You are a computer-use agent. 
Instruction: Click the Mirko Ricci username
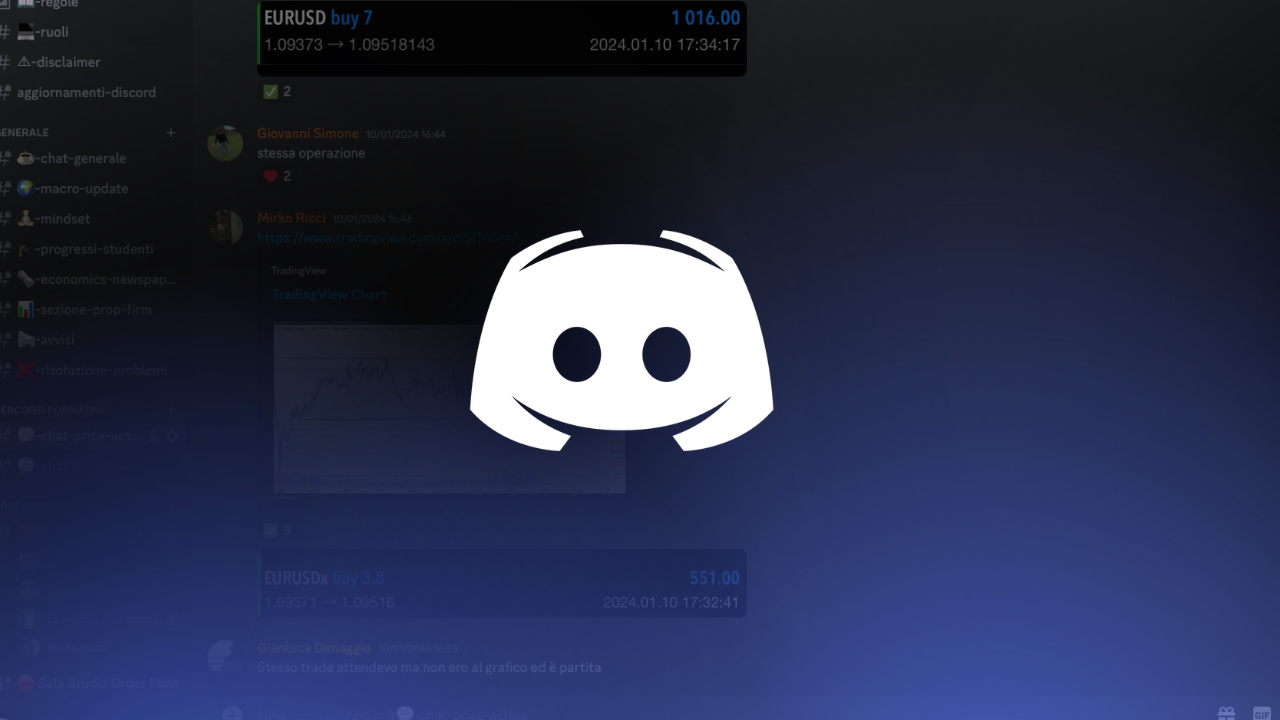(x=291, y=217)
